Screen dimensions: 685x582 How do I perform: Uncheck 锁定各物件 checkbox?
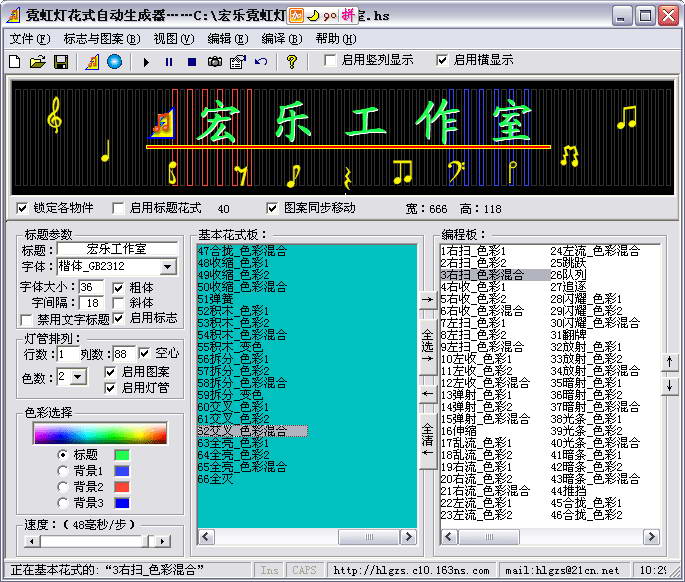click(22, 208)
